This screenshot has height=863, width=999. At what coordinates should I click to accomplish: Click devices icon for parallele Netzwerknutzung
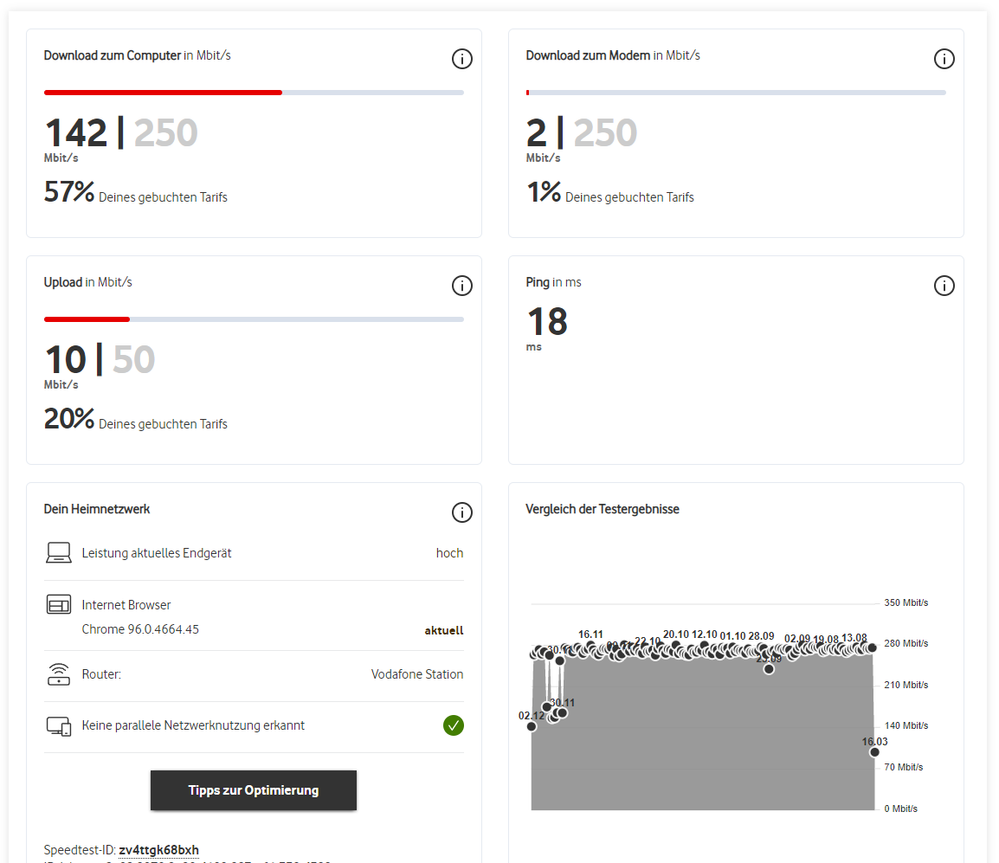(x=59, y=727)
